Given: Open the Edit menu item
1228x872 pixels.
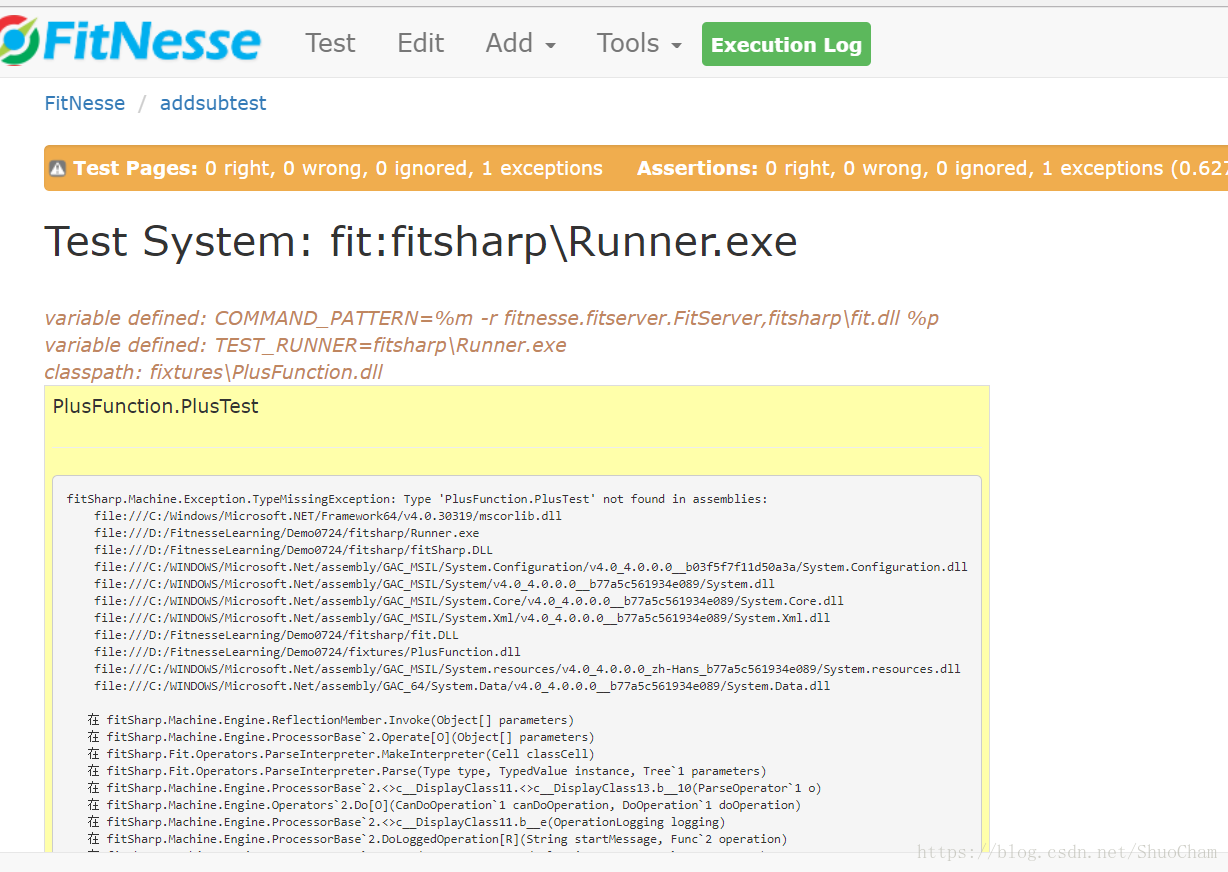Looking at the screenshot, I should point(421,43).
